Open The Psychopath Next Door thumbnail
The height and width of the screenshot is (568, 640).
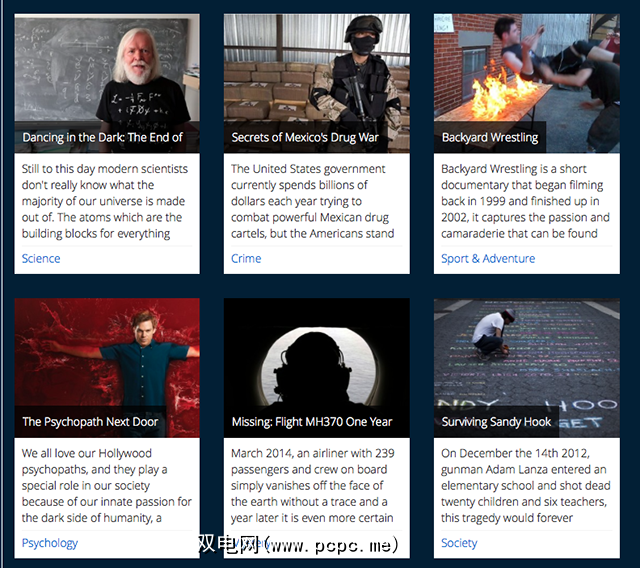[107, 368]
